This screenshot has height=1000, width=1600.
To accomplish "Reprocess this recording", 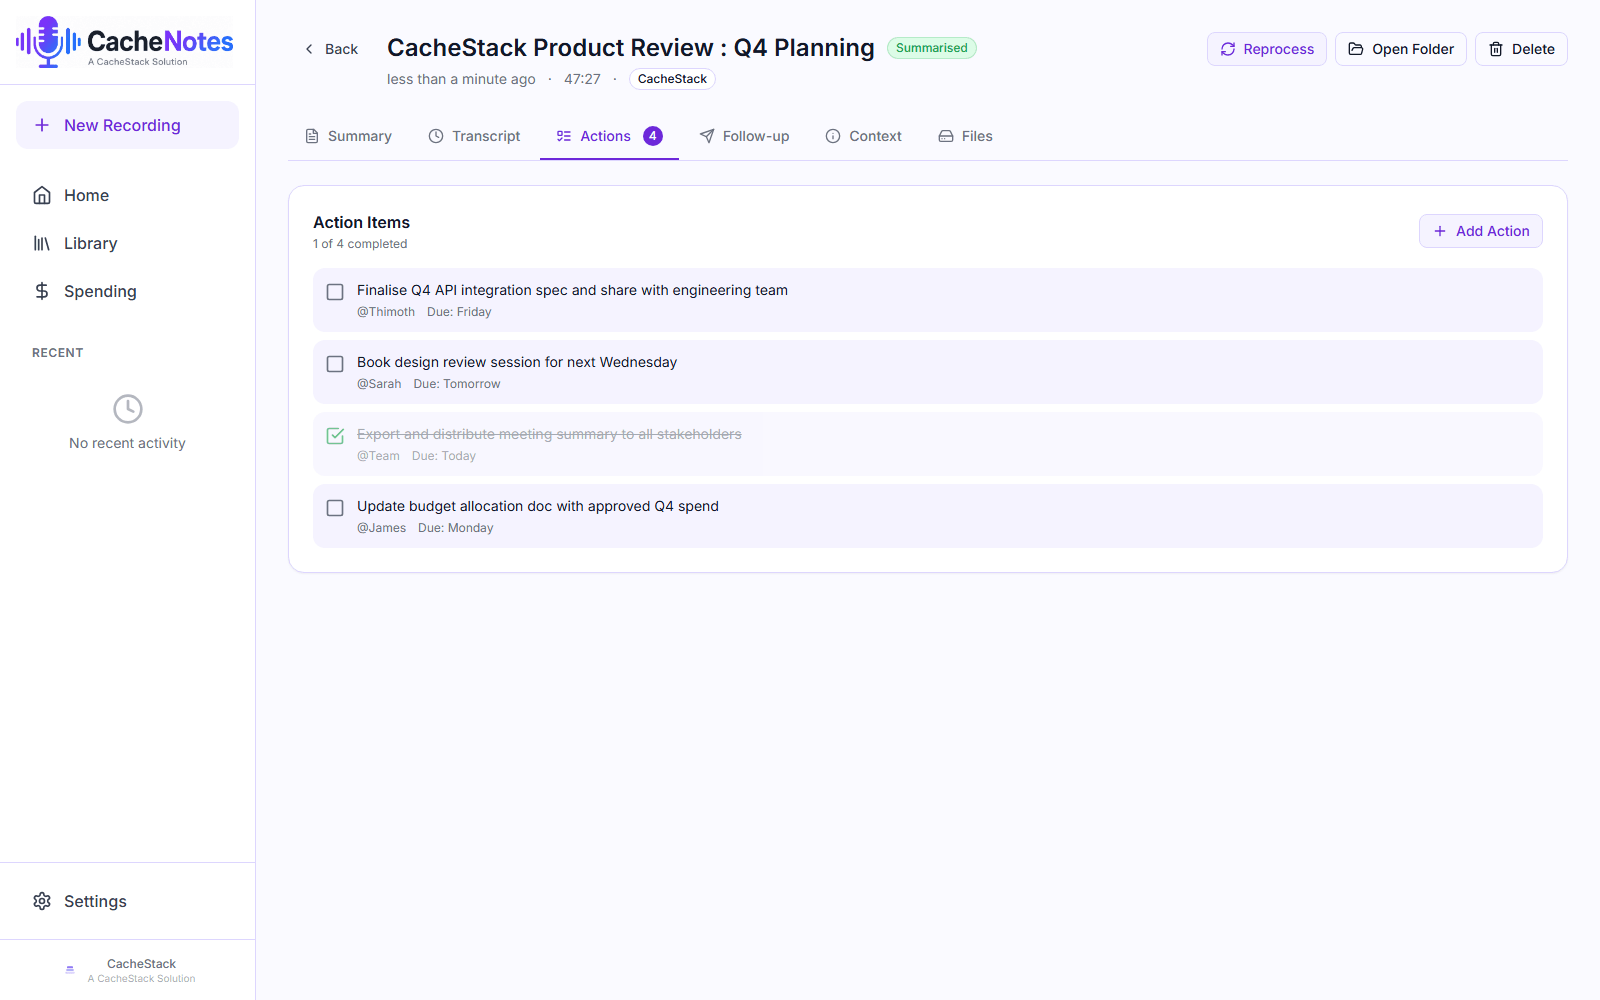I will (1267, 49).
